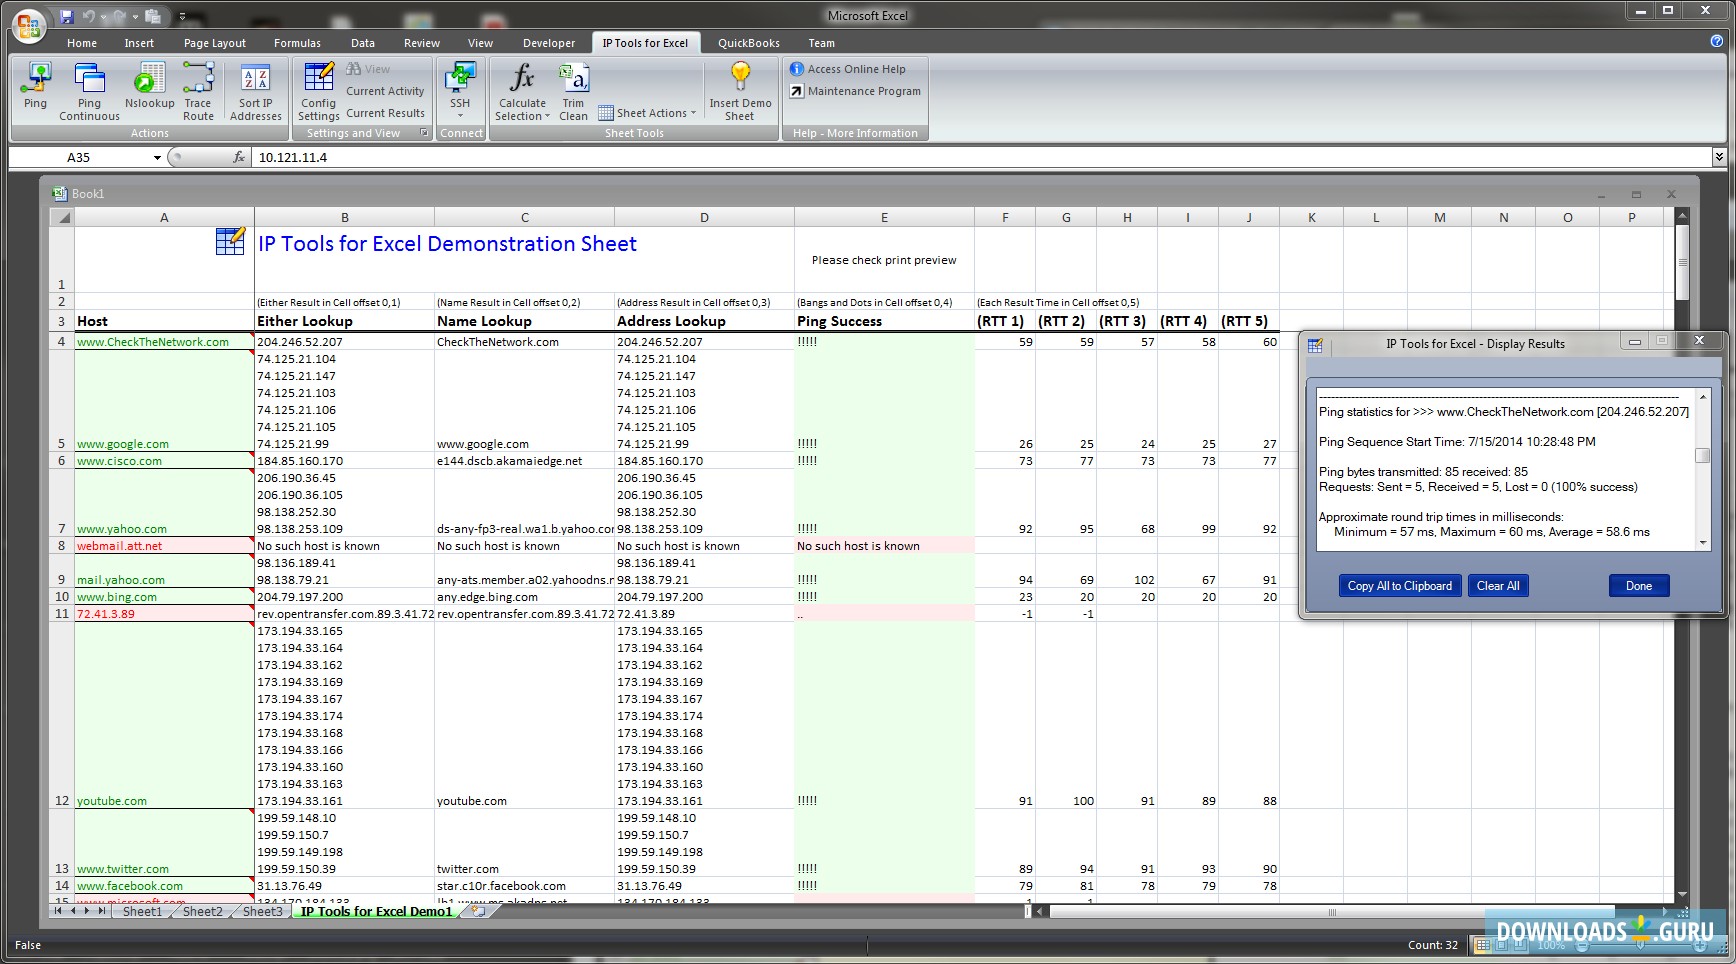The image size is (1736, 964).
Task: Click the Done button
Action: point(1638,585)
